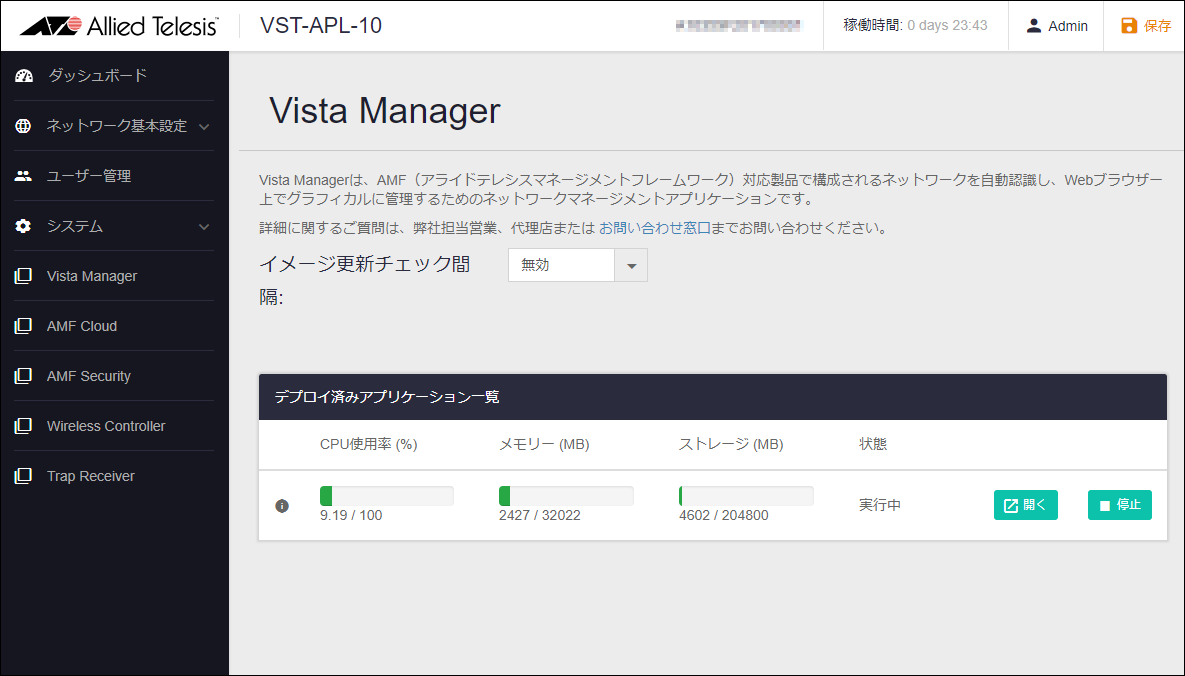Open the システム menu label
The image size is (1185, 676).
pos(75,226)
